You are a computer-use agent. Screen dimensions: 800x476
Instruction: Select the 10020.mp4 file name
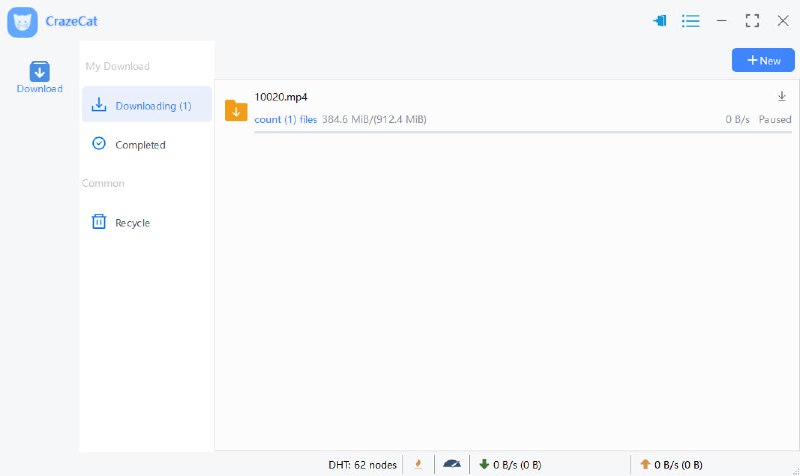pos(281,97)
